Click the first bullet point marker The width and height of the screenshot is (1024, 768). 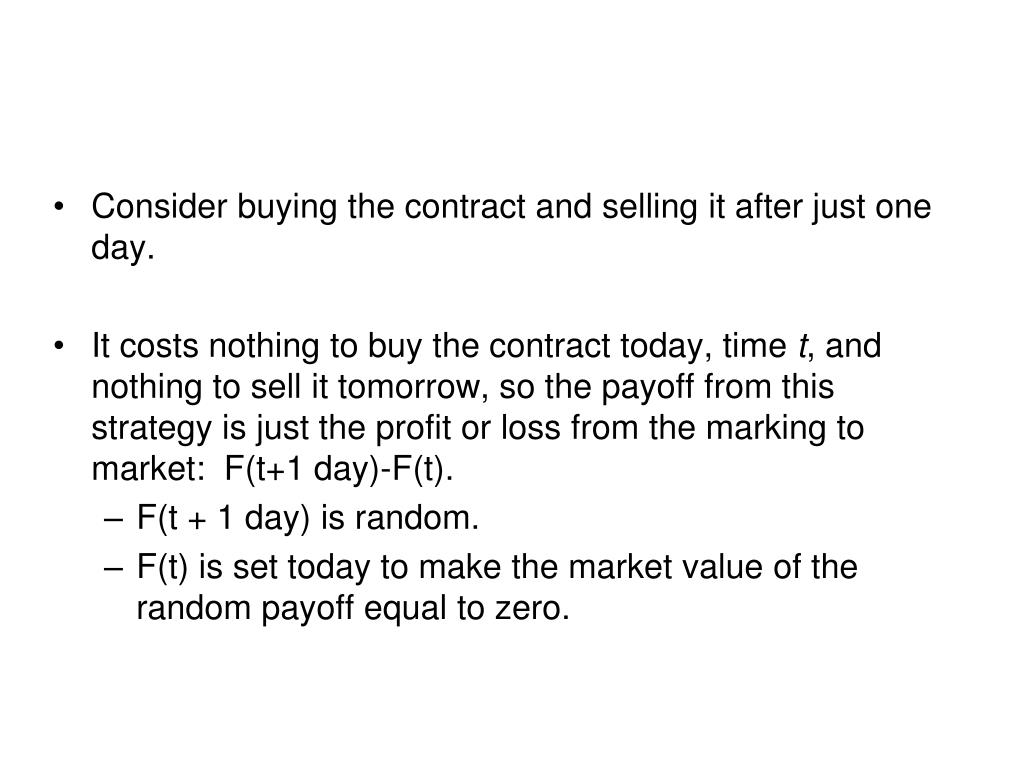59,208
